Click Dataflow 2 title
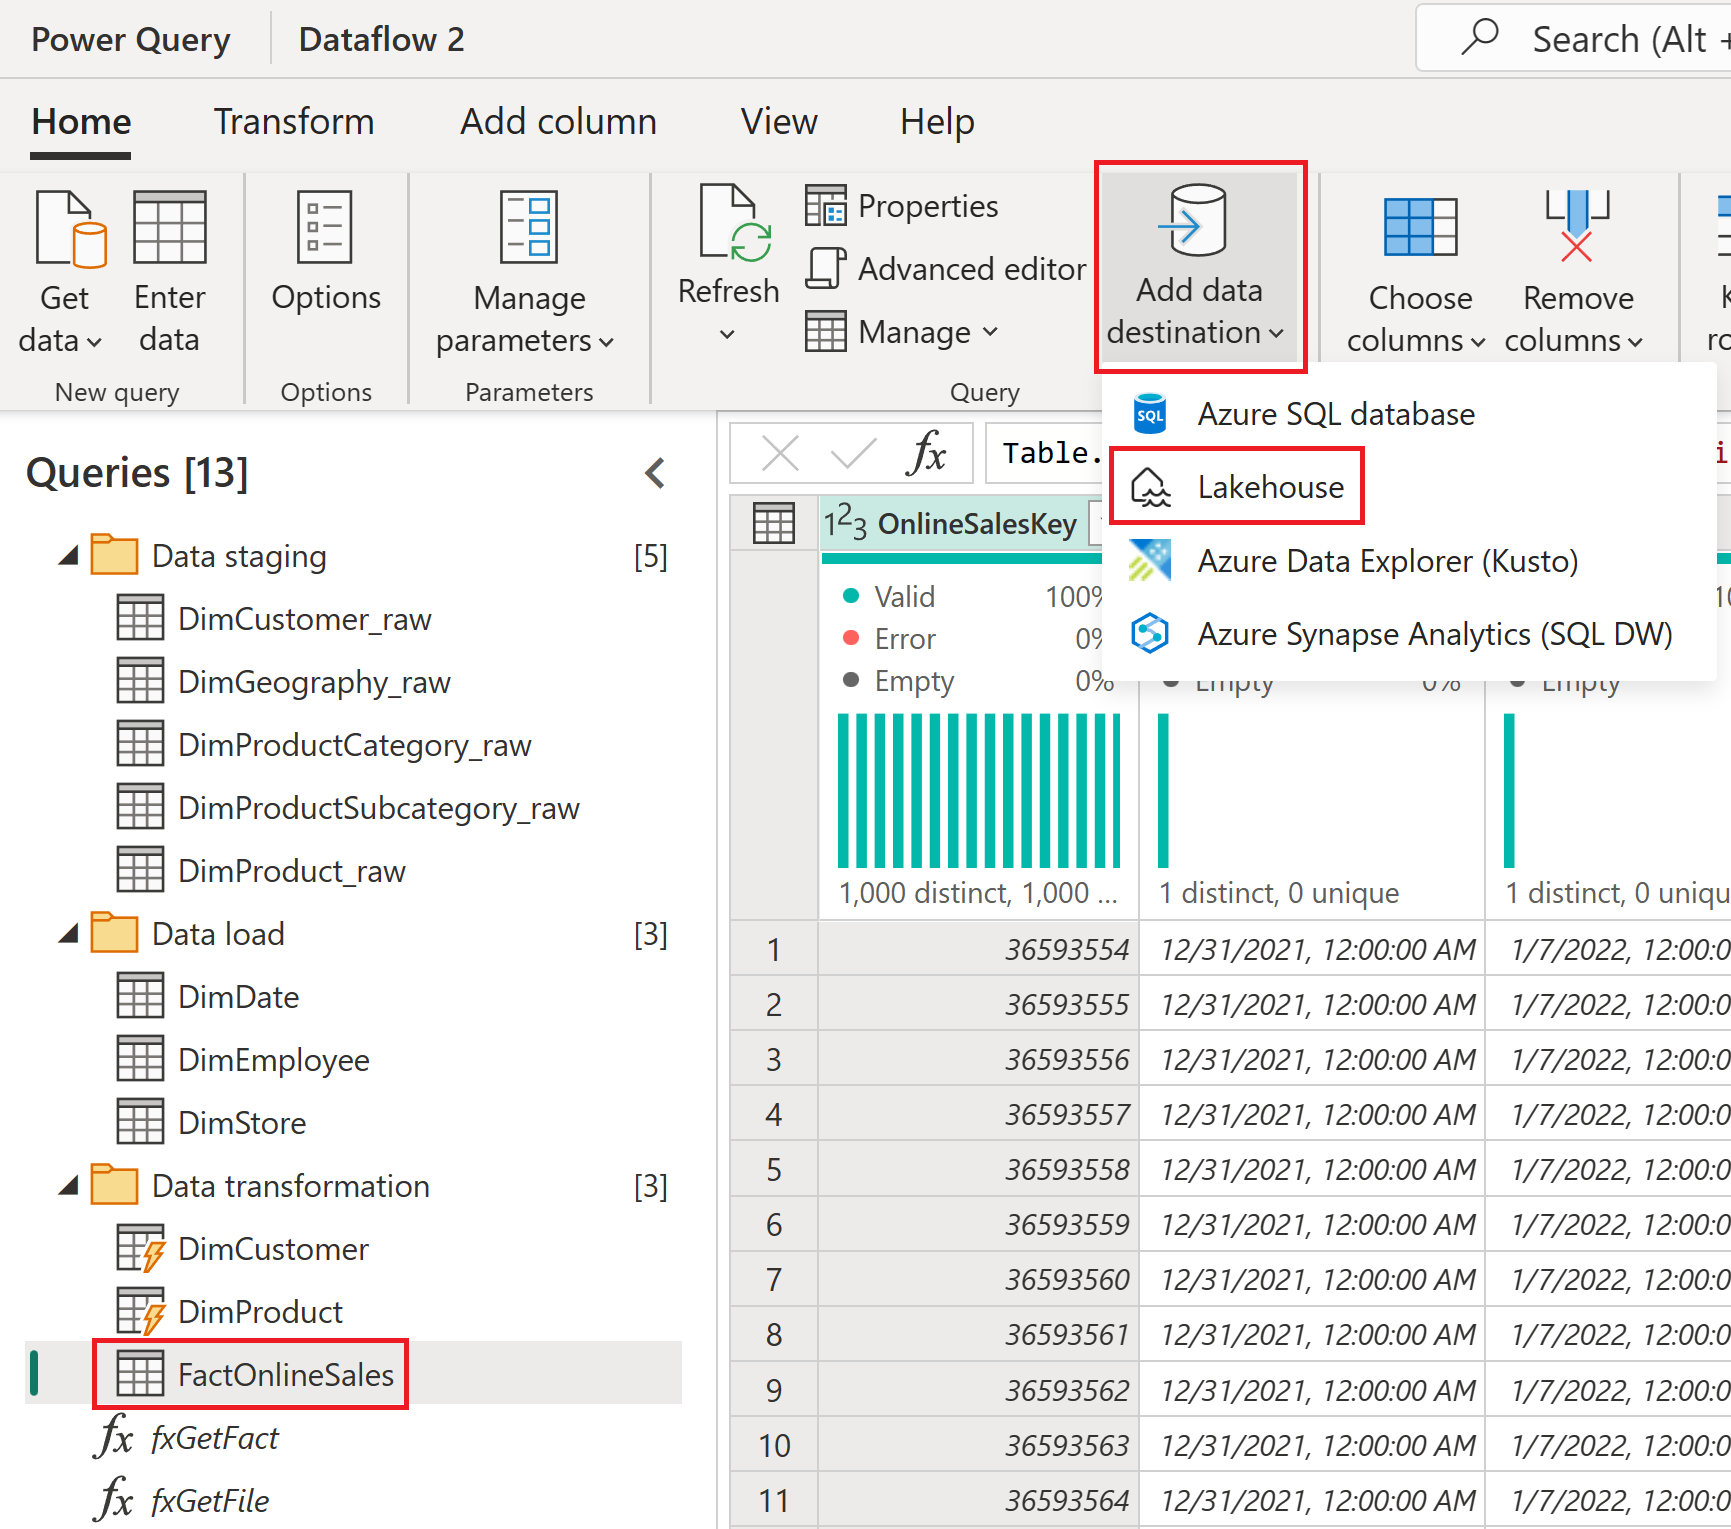1731x1529 pixels. pyautogui.click(x=381, y=39)
